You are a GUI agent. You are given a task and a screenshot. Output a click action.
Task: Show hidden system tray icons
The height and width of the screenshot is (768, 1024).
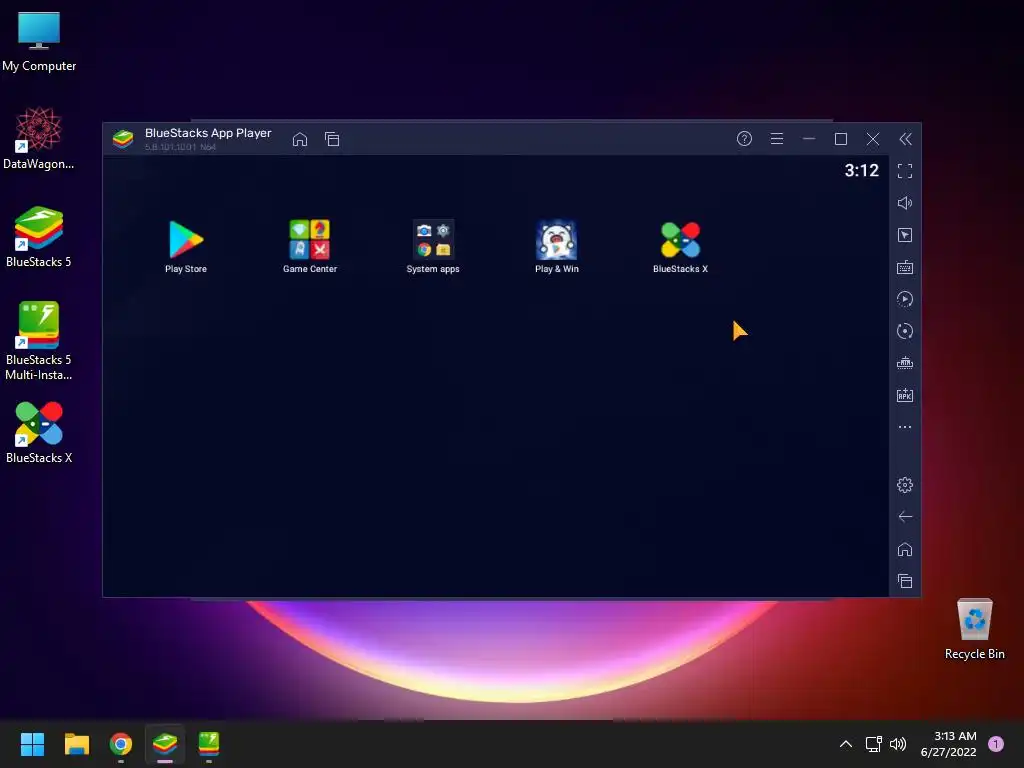pyautogui.click(x=846, y=744)
